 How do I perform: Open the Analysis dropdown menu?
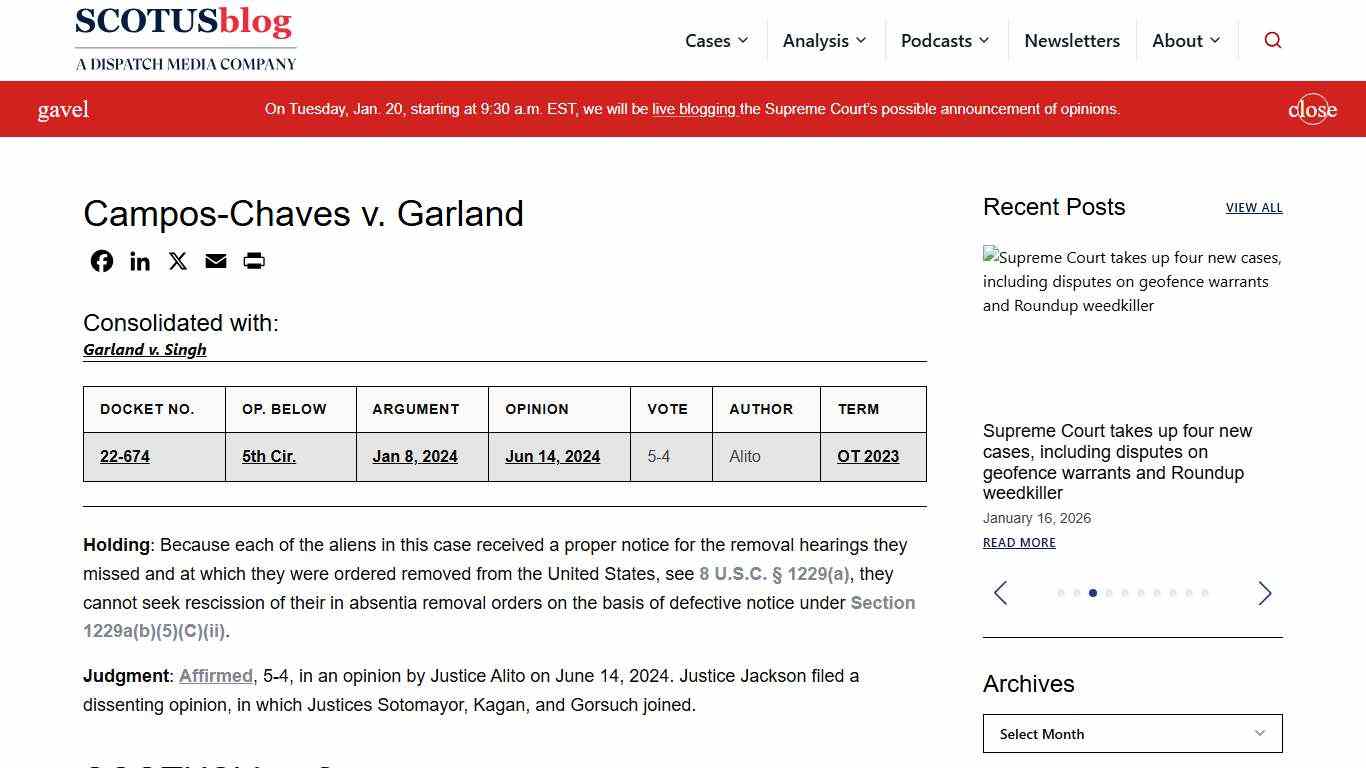tap(824, 40)
